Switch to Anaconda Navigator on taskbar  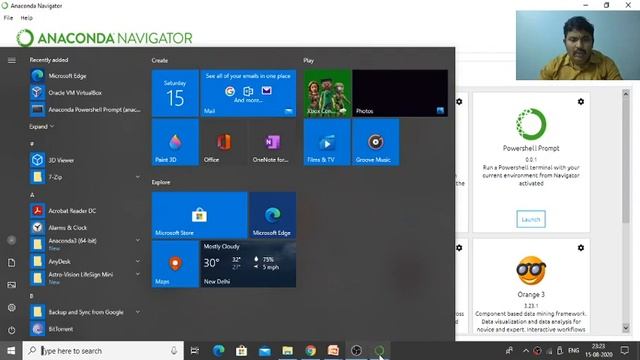tap(379, 351)
